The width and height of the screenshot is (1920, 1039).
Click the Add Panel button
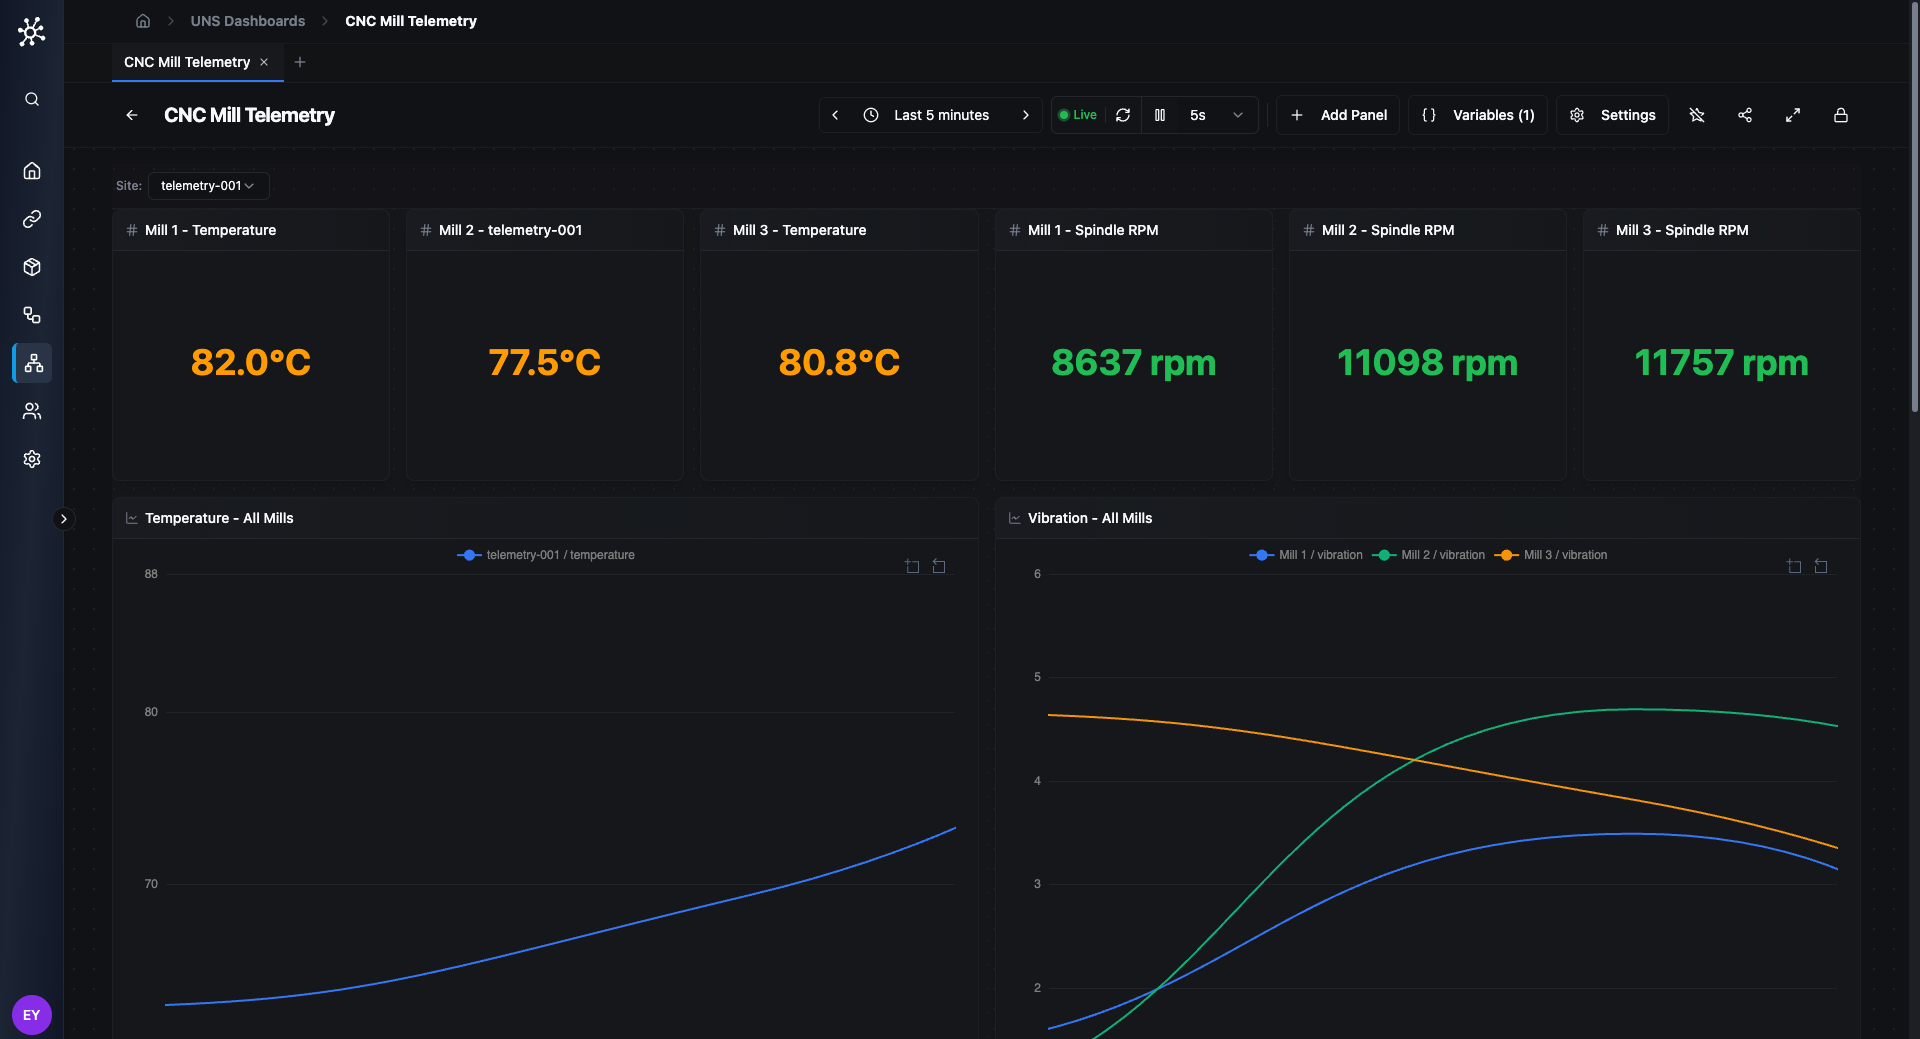(x=1337, y=115)
